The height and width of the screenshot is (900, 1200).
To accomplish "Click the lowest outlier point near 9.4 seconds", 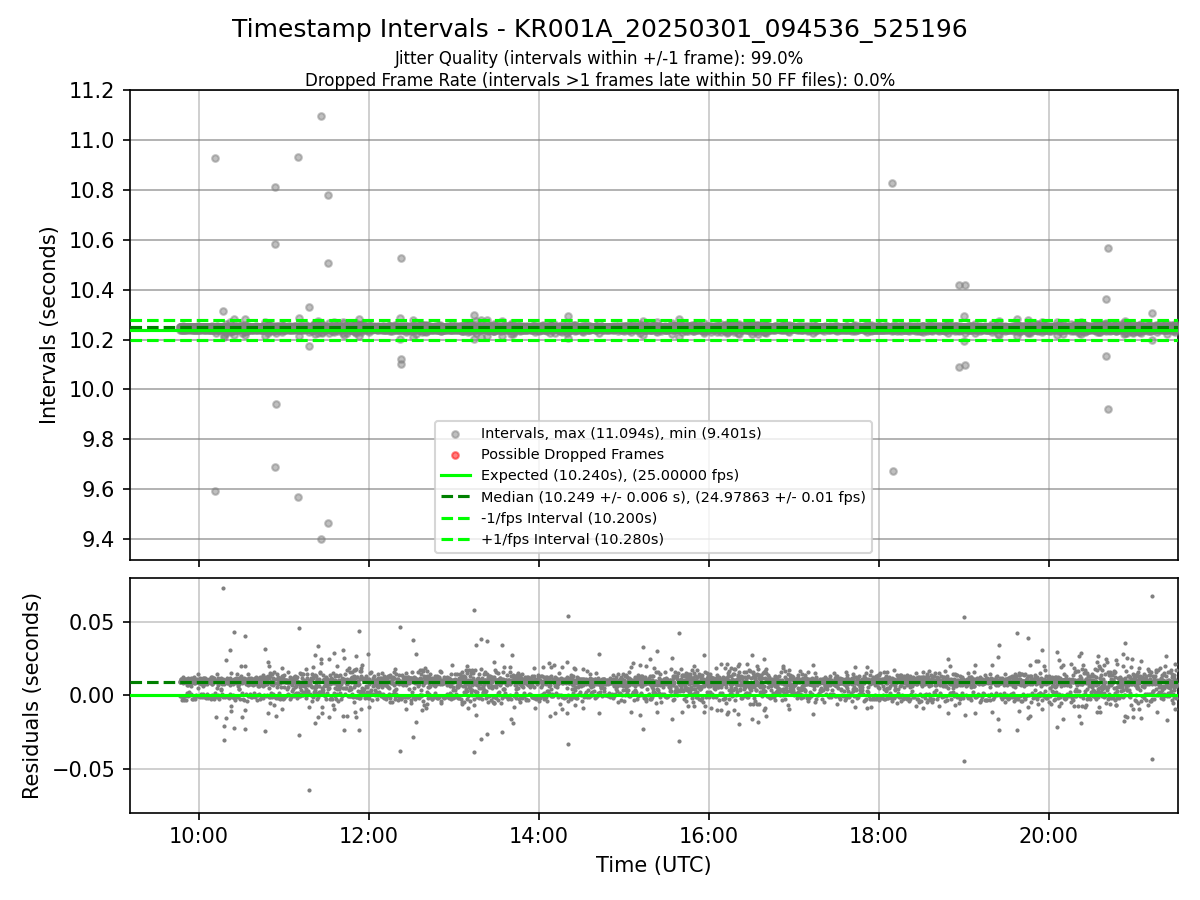I will coord(321,539).
